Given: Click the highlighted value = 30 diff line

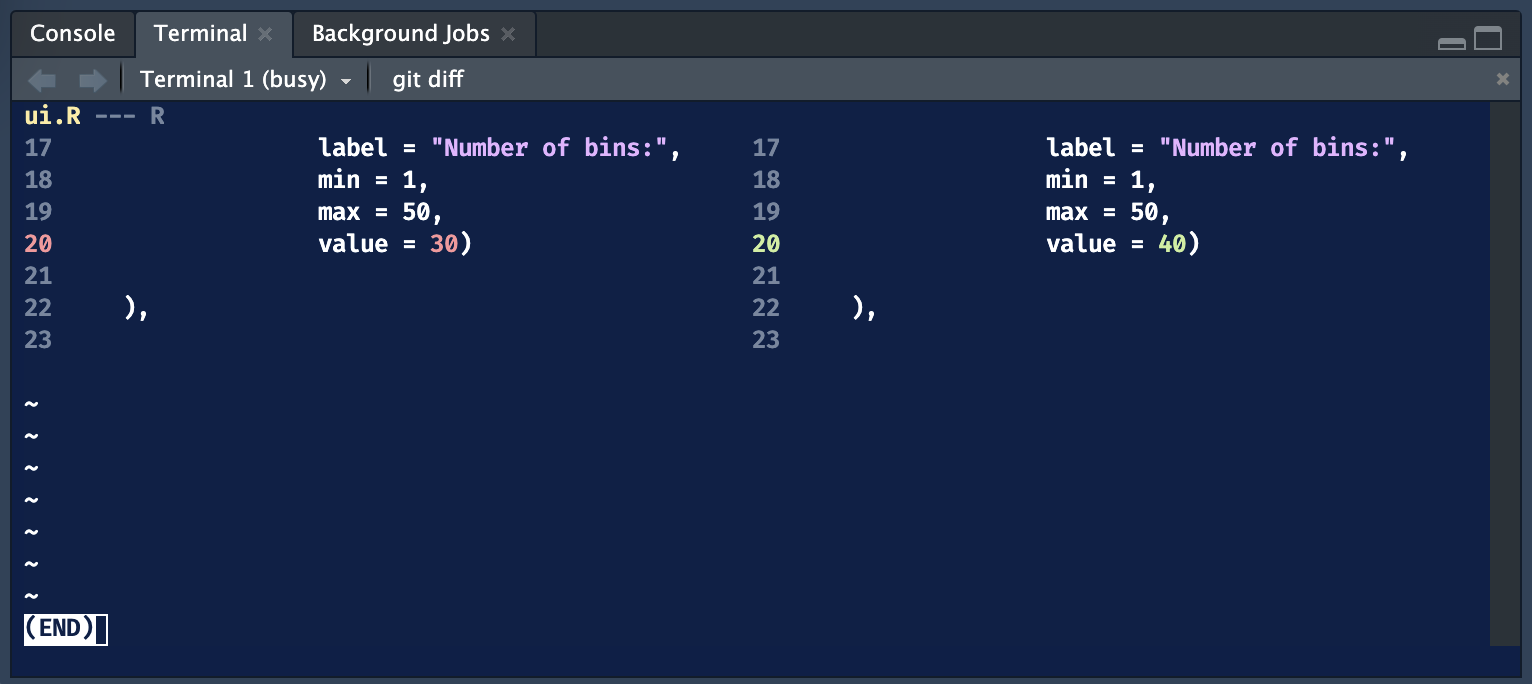Looking at the screenshot, I should 393,243.
